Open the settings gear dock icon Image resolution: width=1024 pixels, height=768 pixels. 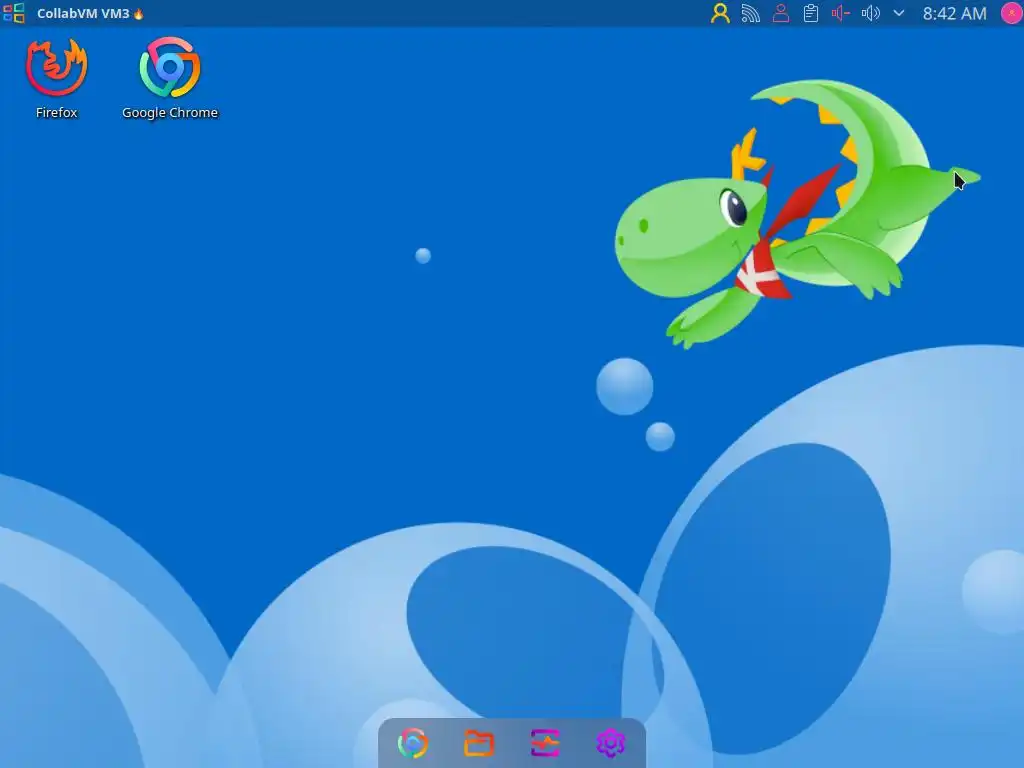[611, 743]
